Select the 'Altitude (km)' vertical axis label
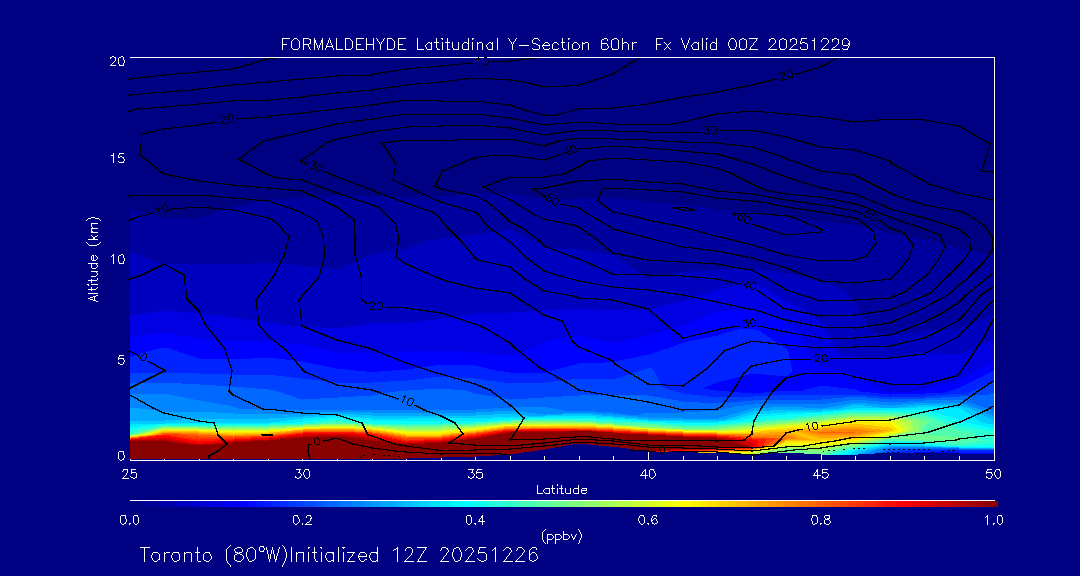This screenshot has width=1080, height=576. (93, 259)
